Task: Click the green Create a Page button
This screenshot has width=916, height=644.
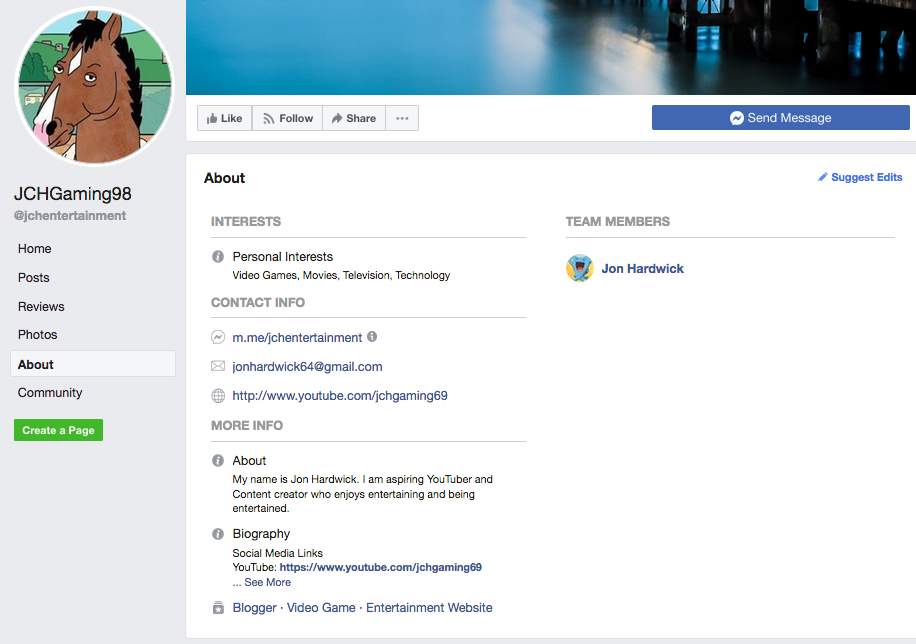Action: coord(58,430)
